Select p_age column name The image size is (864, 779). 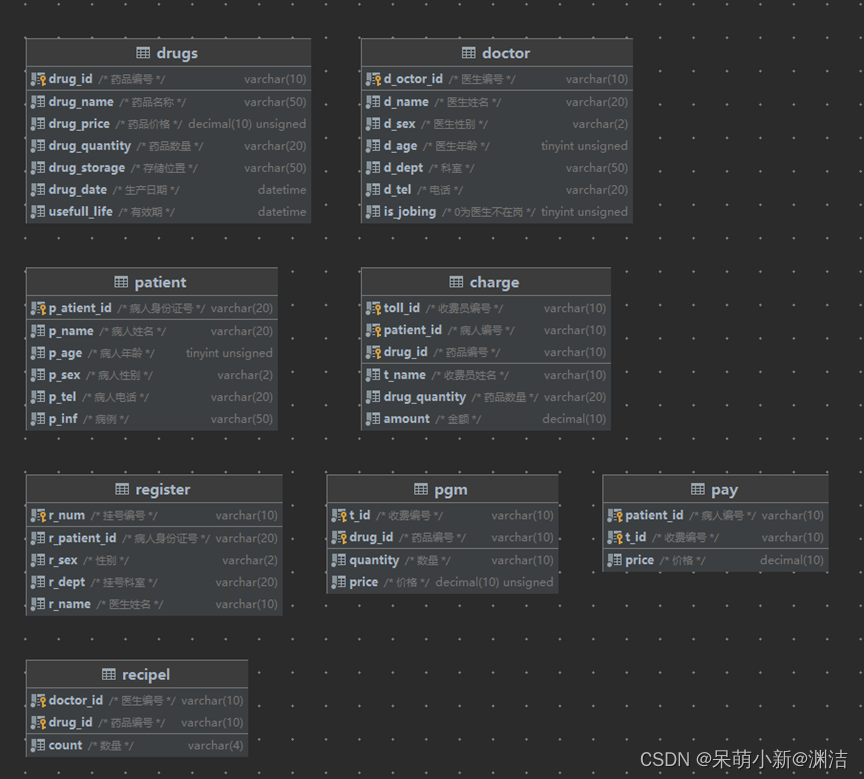pyautogui.click(x=65, y=353)
